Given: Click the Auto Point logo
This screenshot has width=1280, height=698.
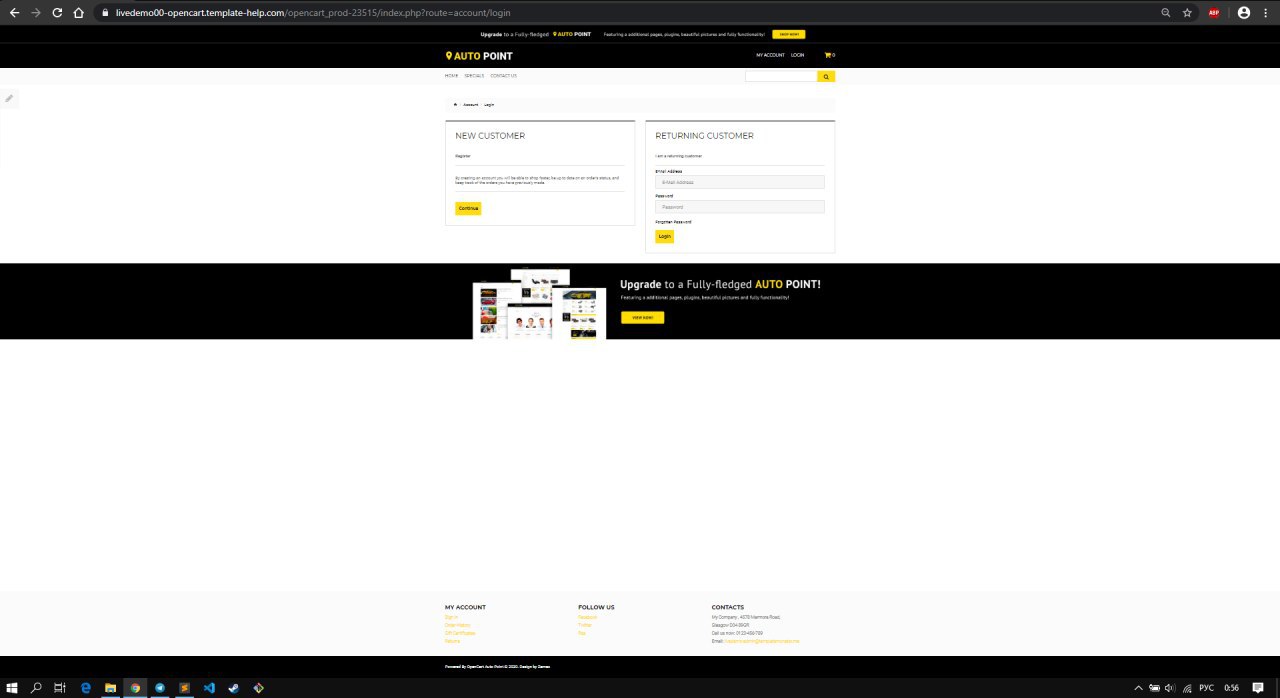Looking at the screenshot, I should click(x=479, y=56).
